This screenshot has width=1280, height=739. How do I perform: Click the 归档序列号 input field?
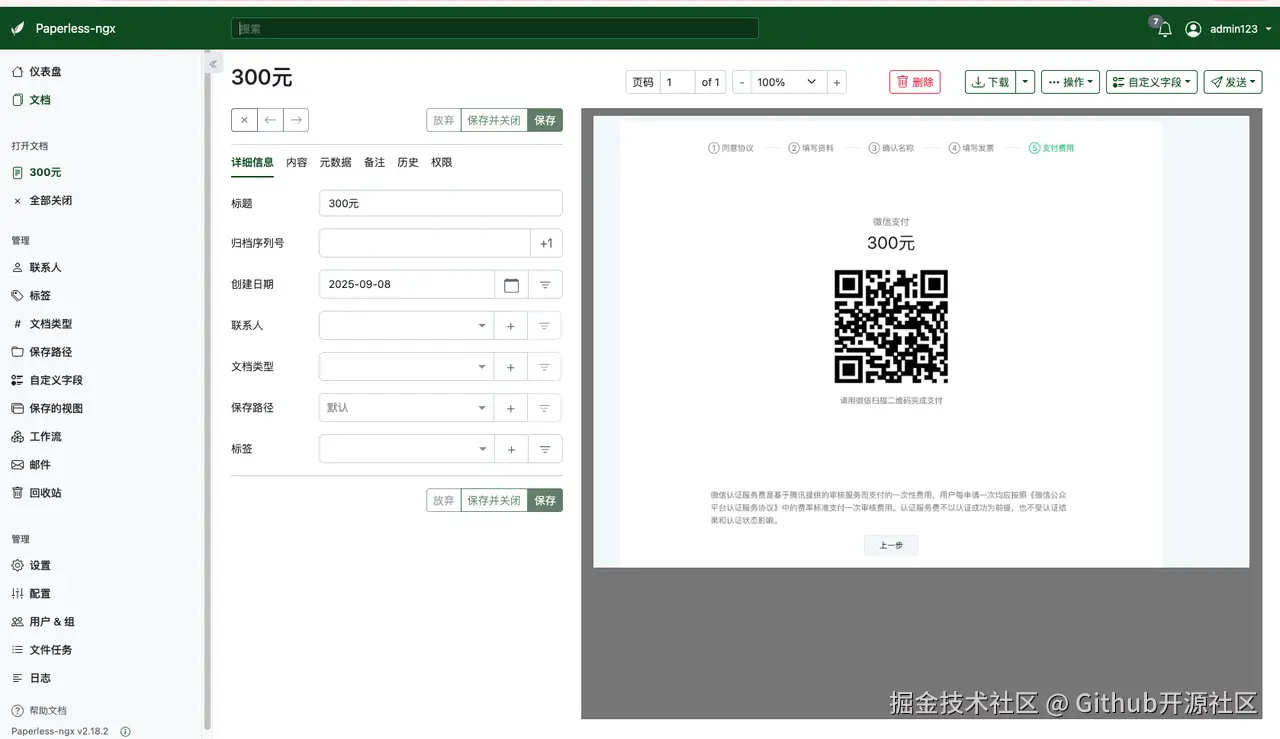pos(424,243)
